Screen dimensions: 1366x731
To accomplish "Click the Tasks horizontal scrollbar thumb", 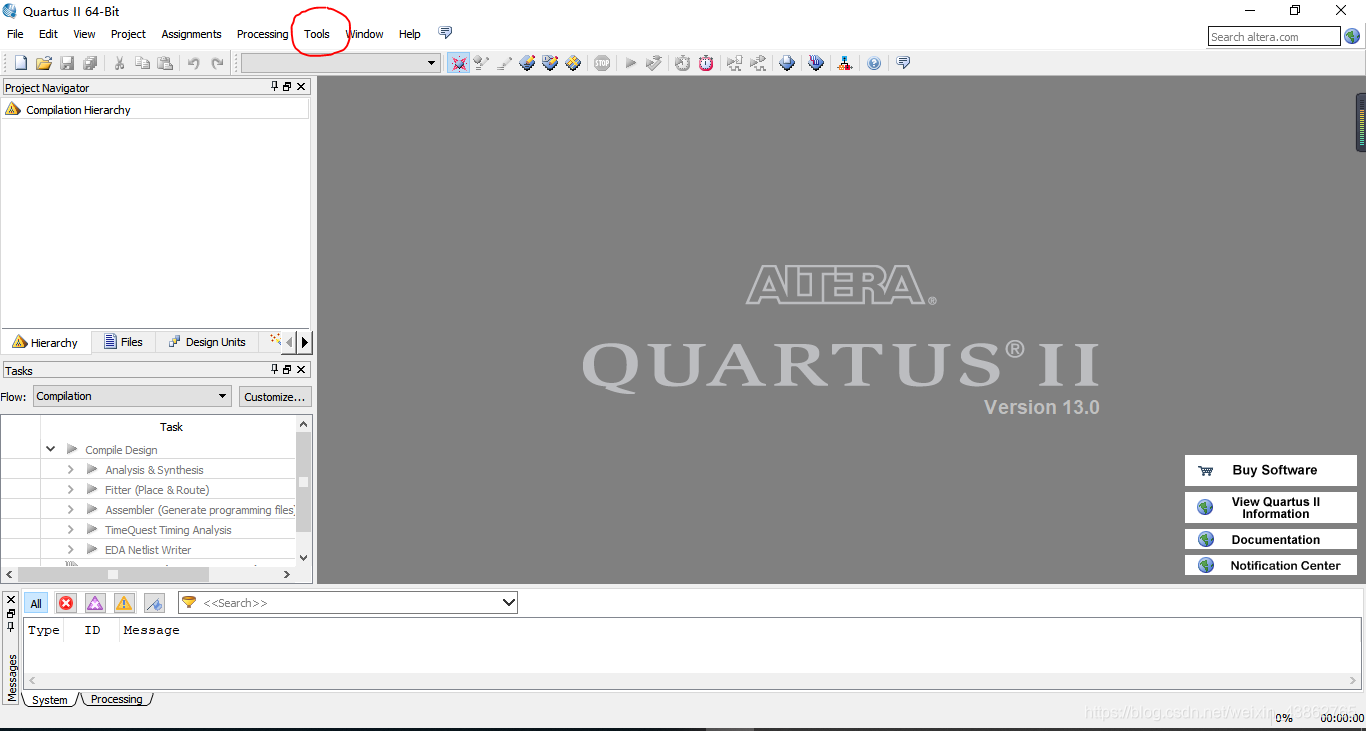I will [113, 574].
